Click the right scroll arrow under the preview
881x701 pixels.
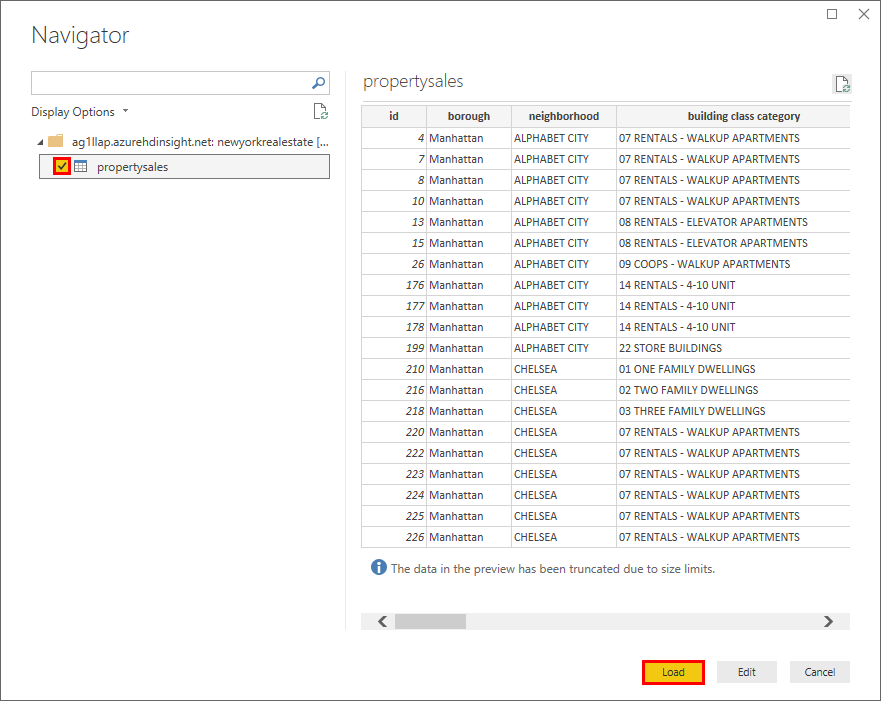coord(828,621)
